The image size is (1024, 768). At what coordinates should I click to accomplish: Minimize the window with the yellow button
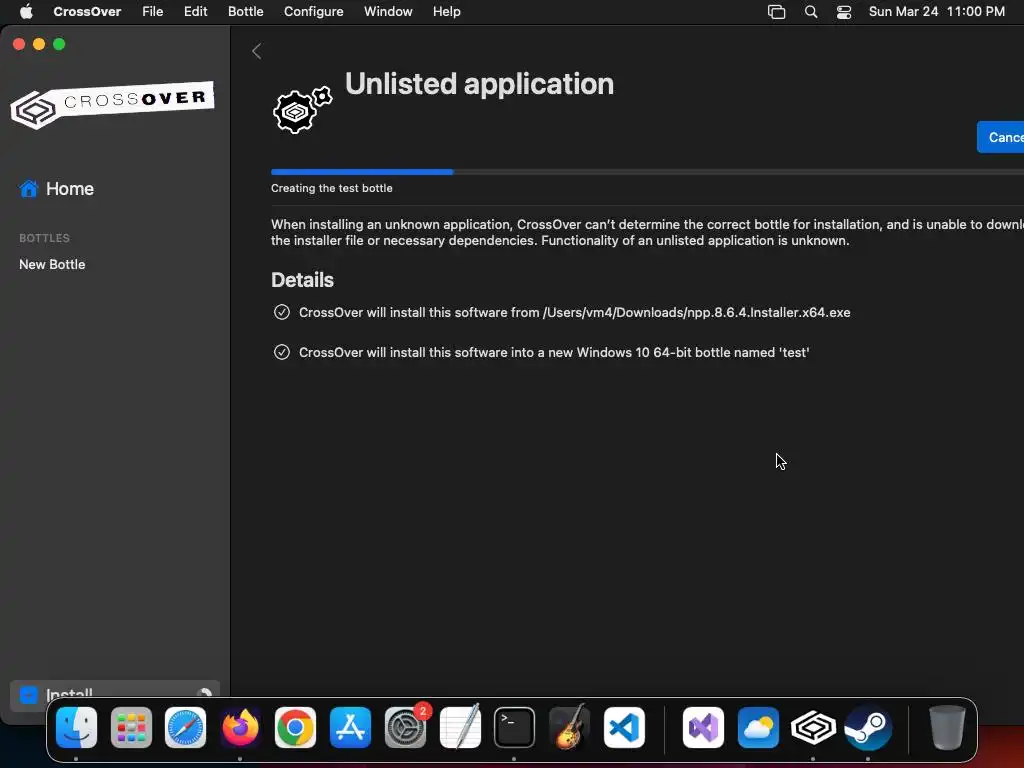[x=39, y=44]
